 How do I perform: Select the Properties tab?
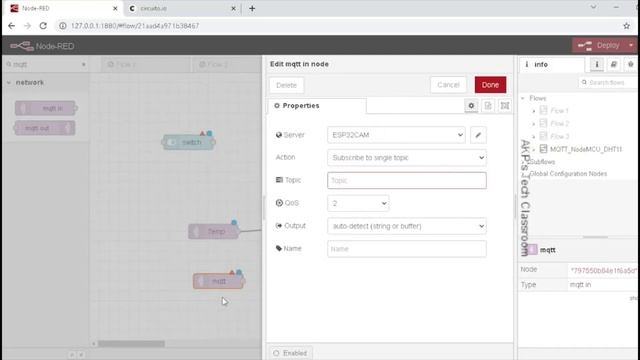click(x=317, y=106)
